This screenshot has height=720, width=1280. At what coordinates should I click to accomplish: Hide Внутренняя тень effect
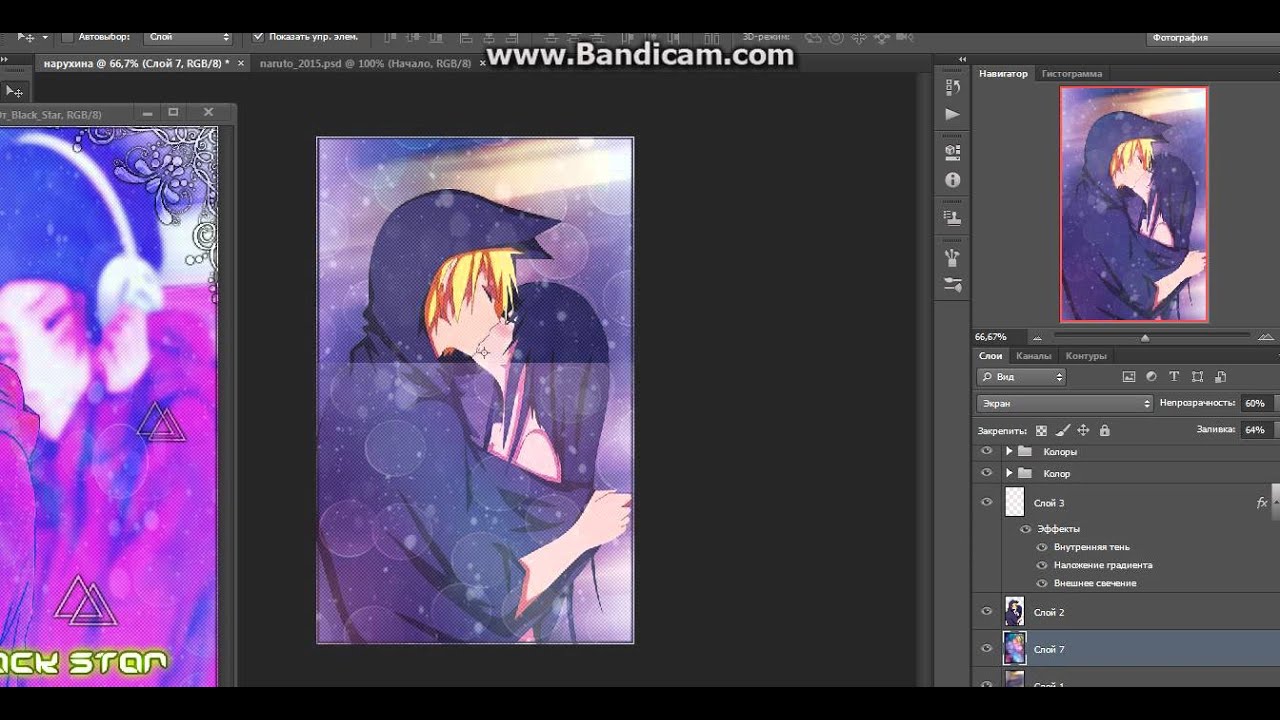pyautogui.click(x=1042, y=547)
